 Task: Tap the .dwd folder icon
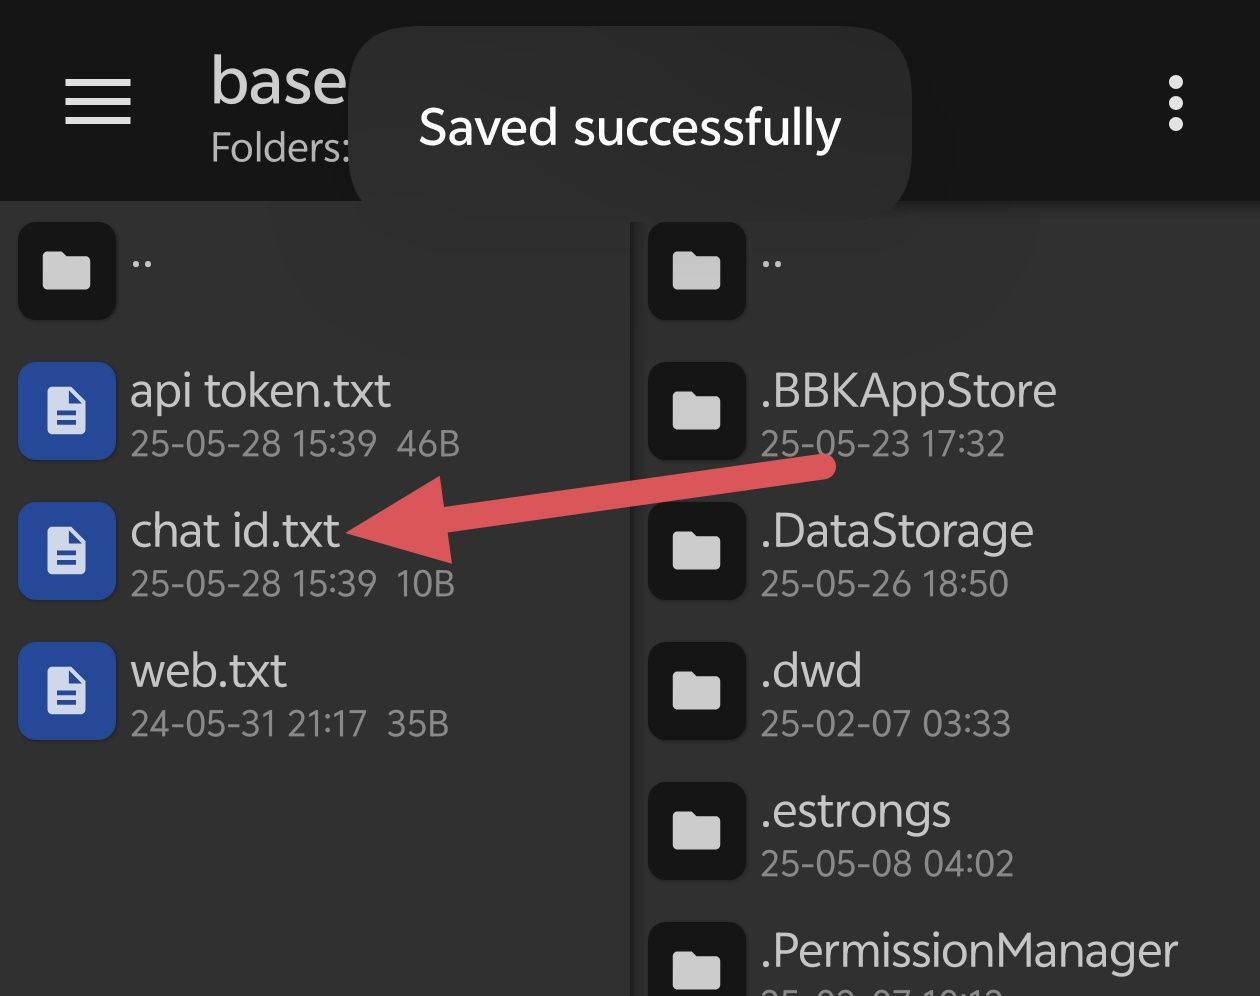point(697,691)
